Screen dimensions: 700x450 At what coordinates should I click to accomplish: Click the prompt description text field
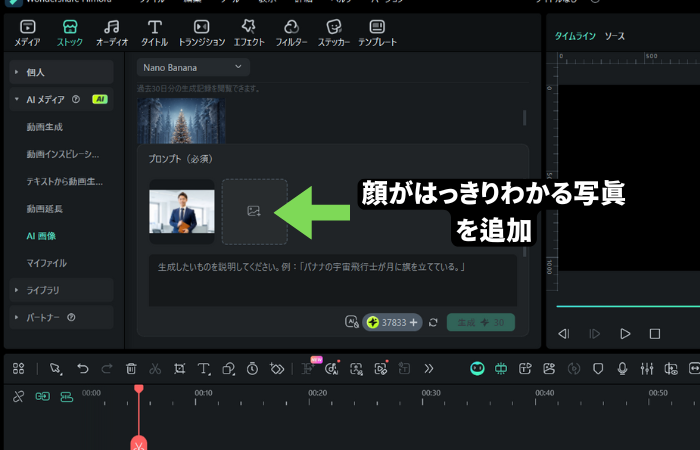pyautogui.click(x=333, y=280)
